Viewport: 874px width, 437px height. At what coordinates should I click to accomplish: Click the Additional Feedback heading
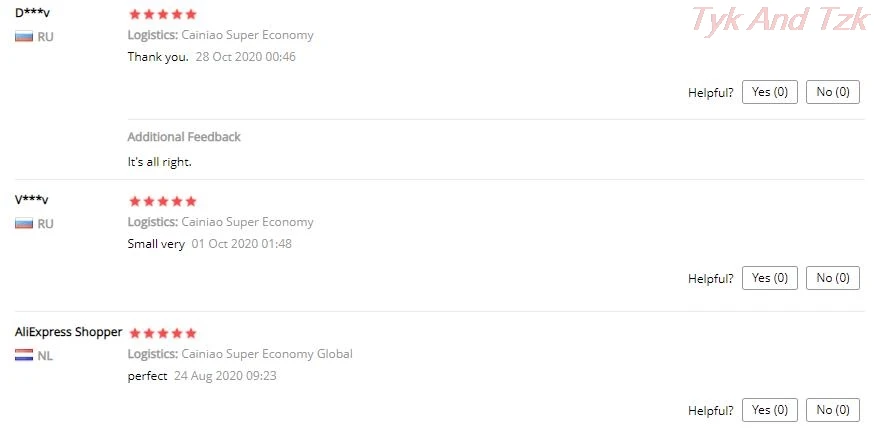pyautogui.click(x=184, y=137)
